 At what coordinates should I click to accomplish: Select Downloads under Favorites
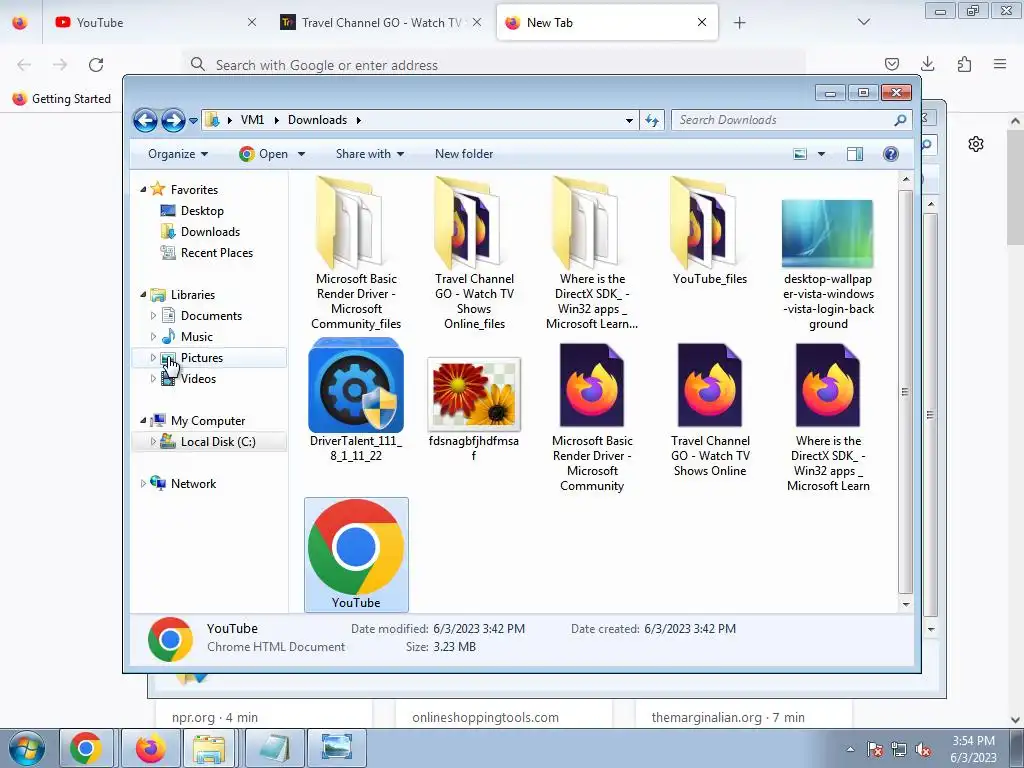pos(210,232)
